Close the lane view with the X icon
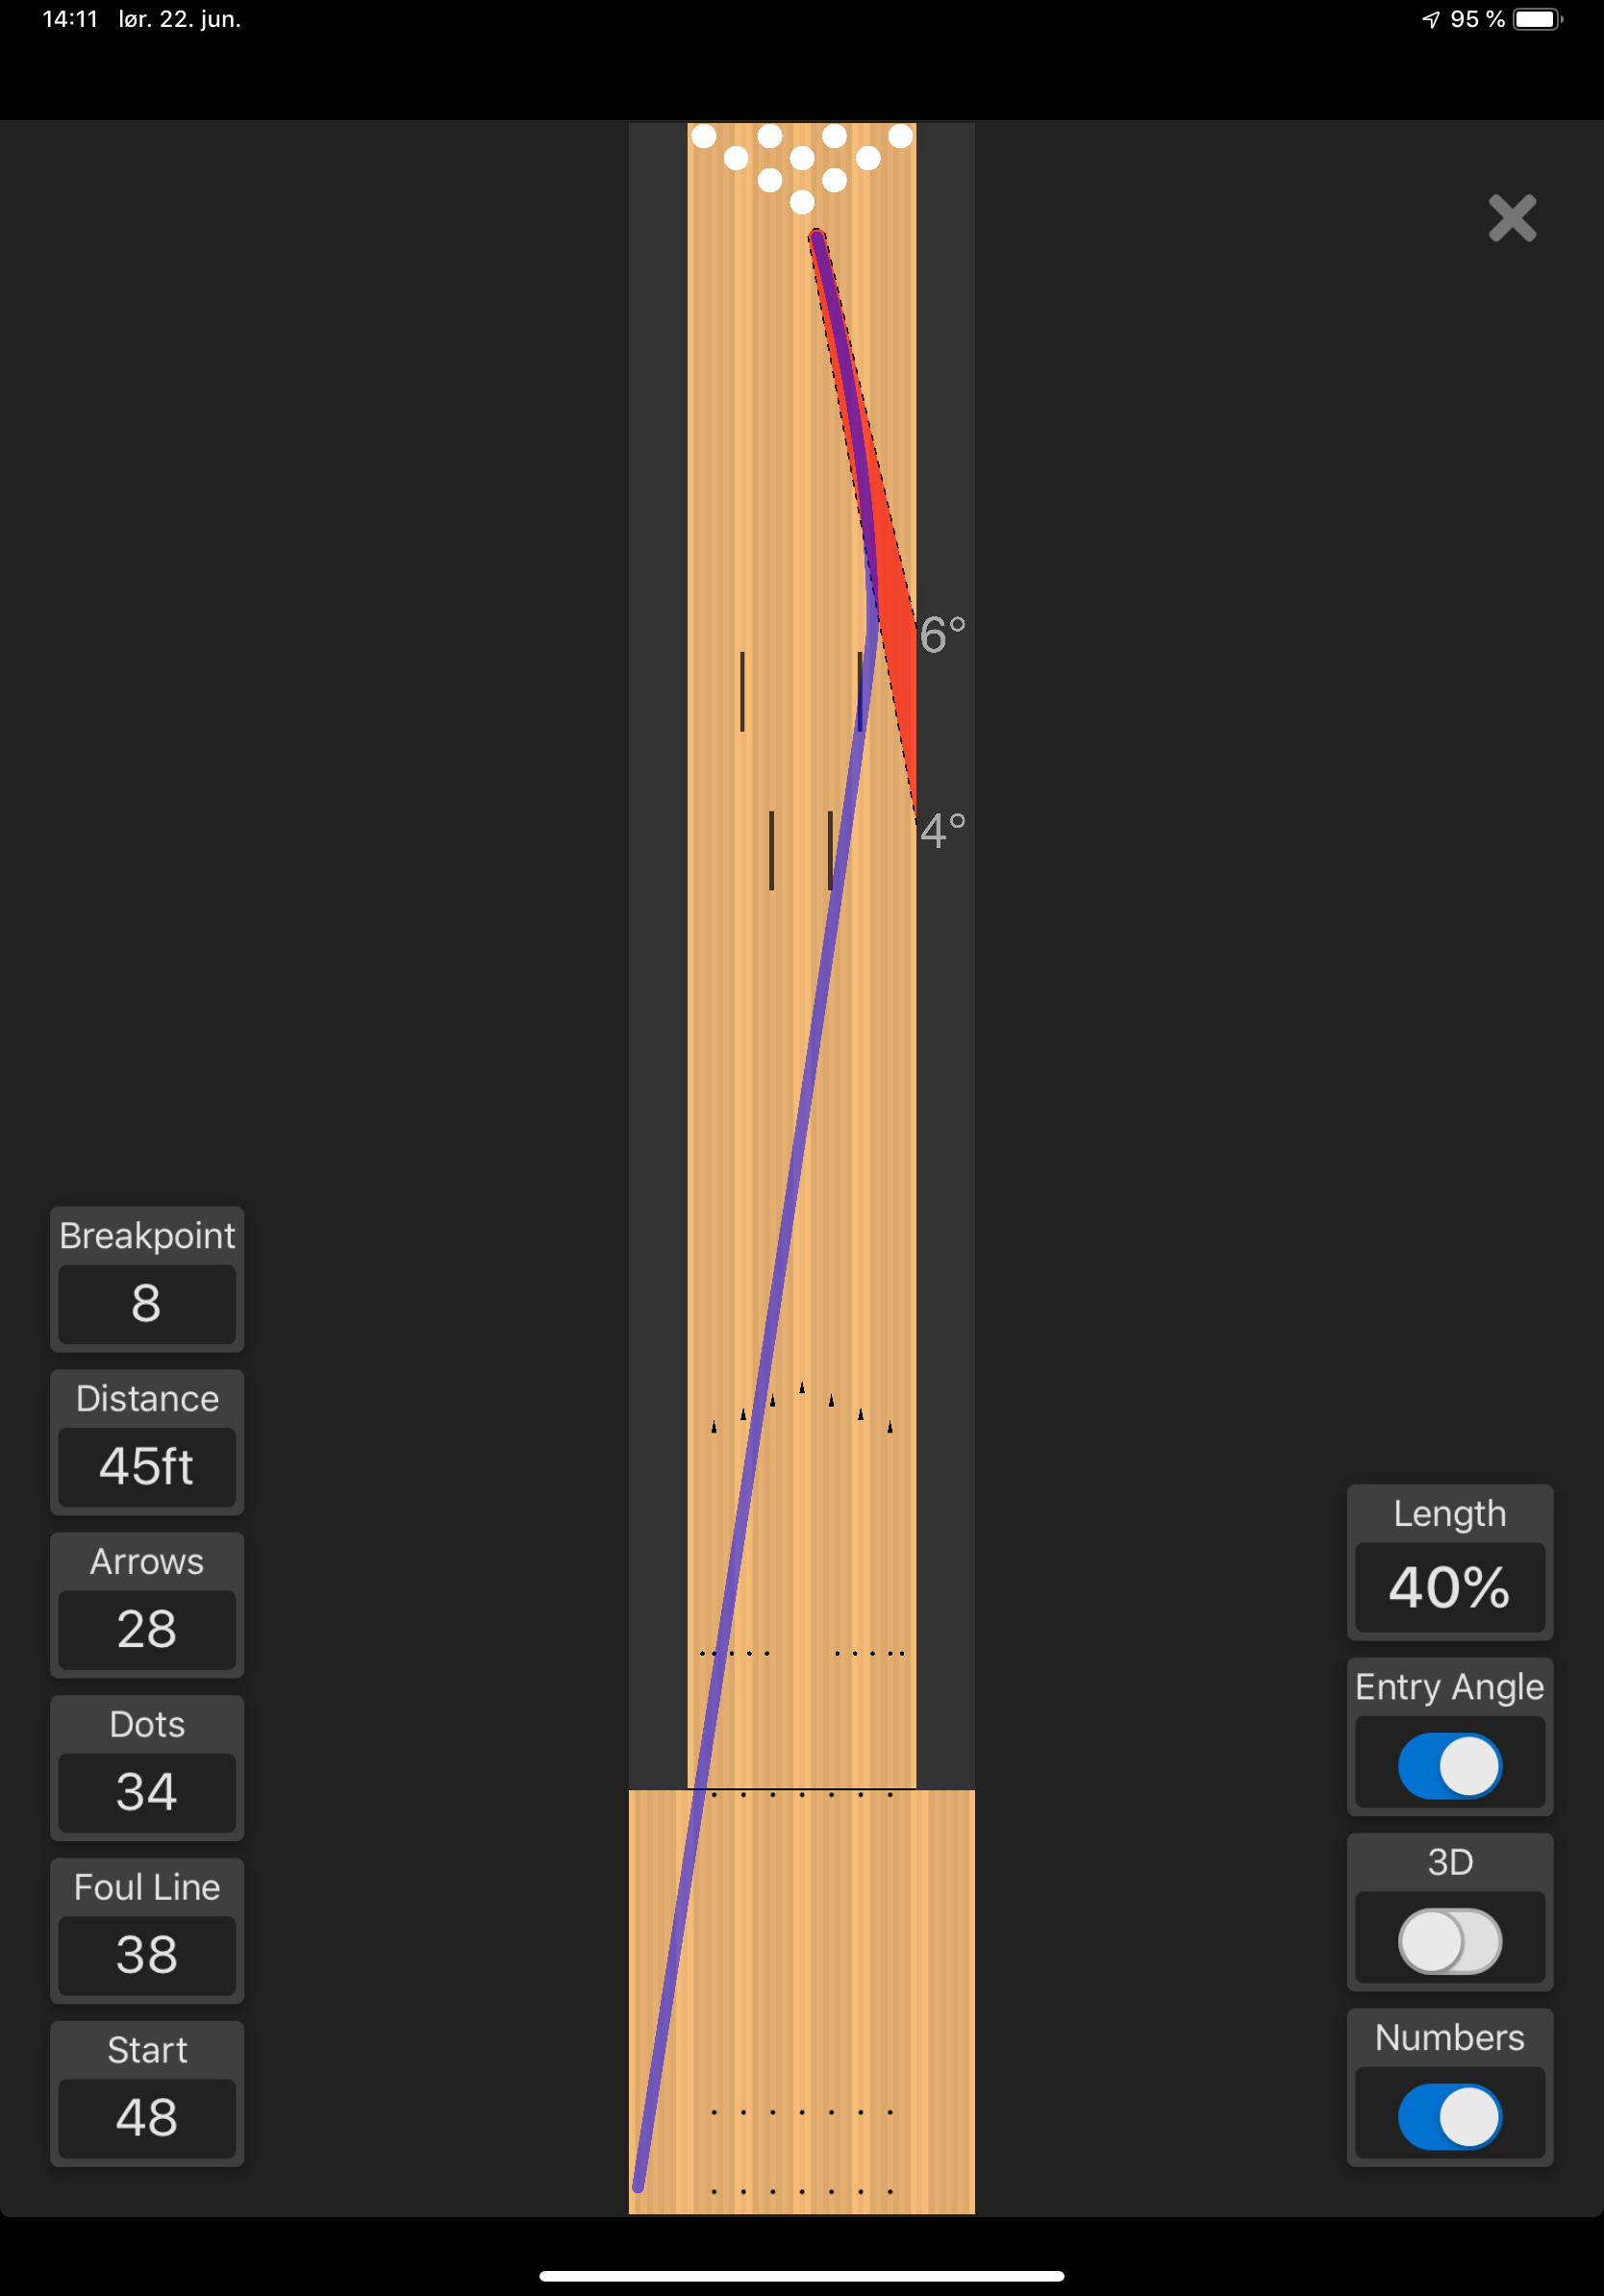The width and height of the screenshot is (1604, 2296). pyautogui.click(x=1512, y=218)
